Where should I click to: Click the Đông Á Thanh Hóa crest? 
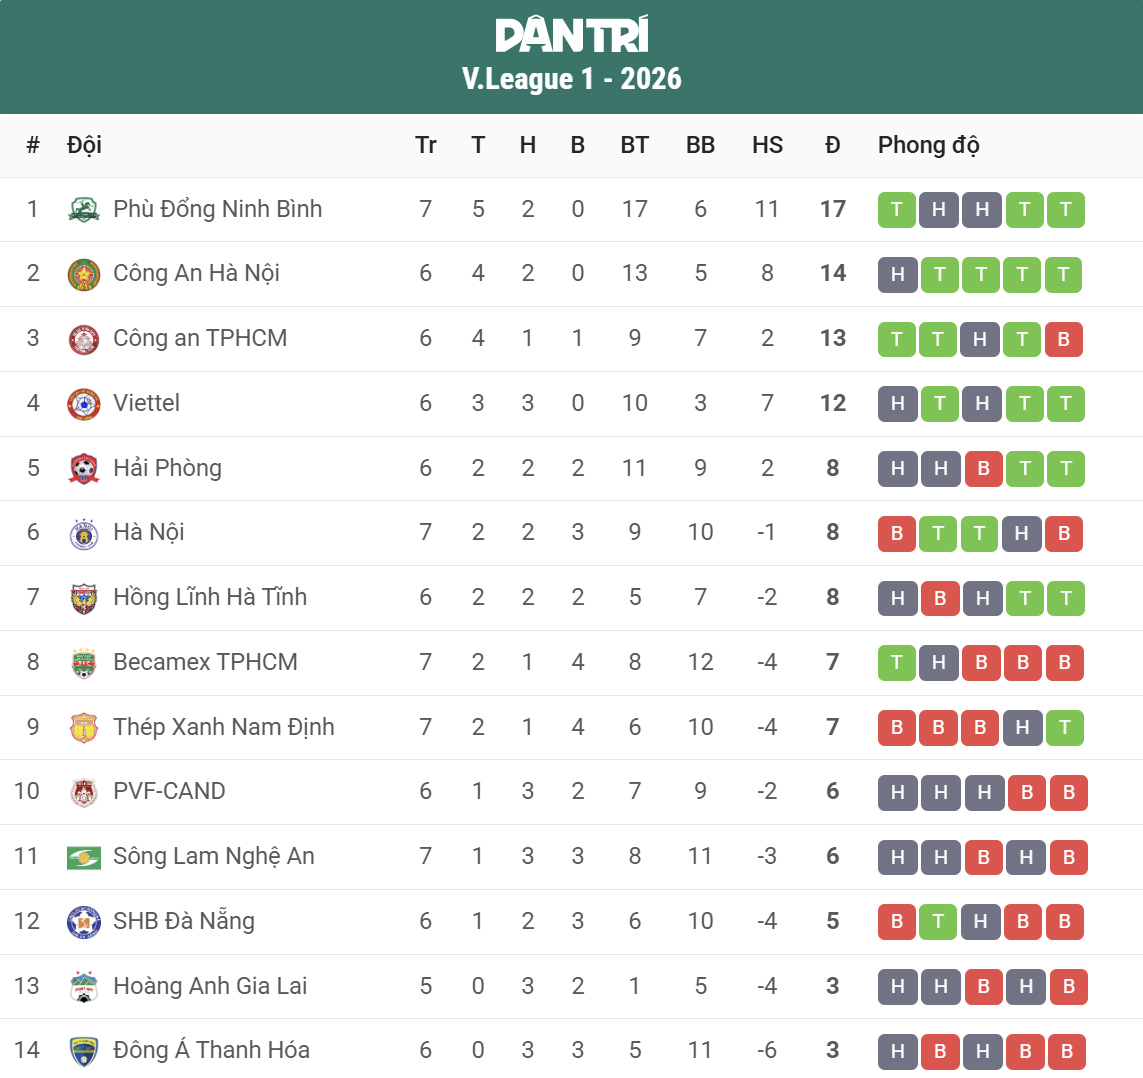[x=84, y=1051]
